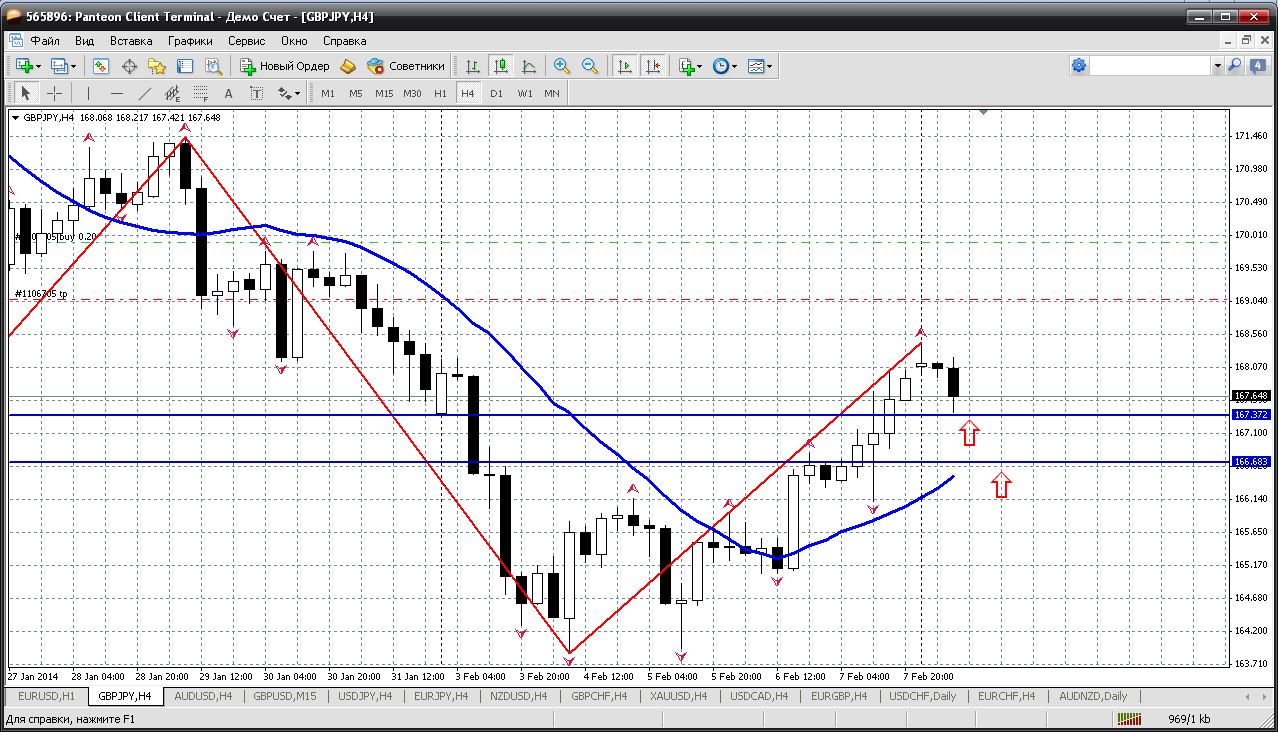This screenshot has width=1278, height=732.
Task: Add a text label (T)
Action: coord(256,93)
